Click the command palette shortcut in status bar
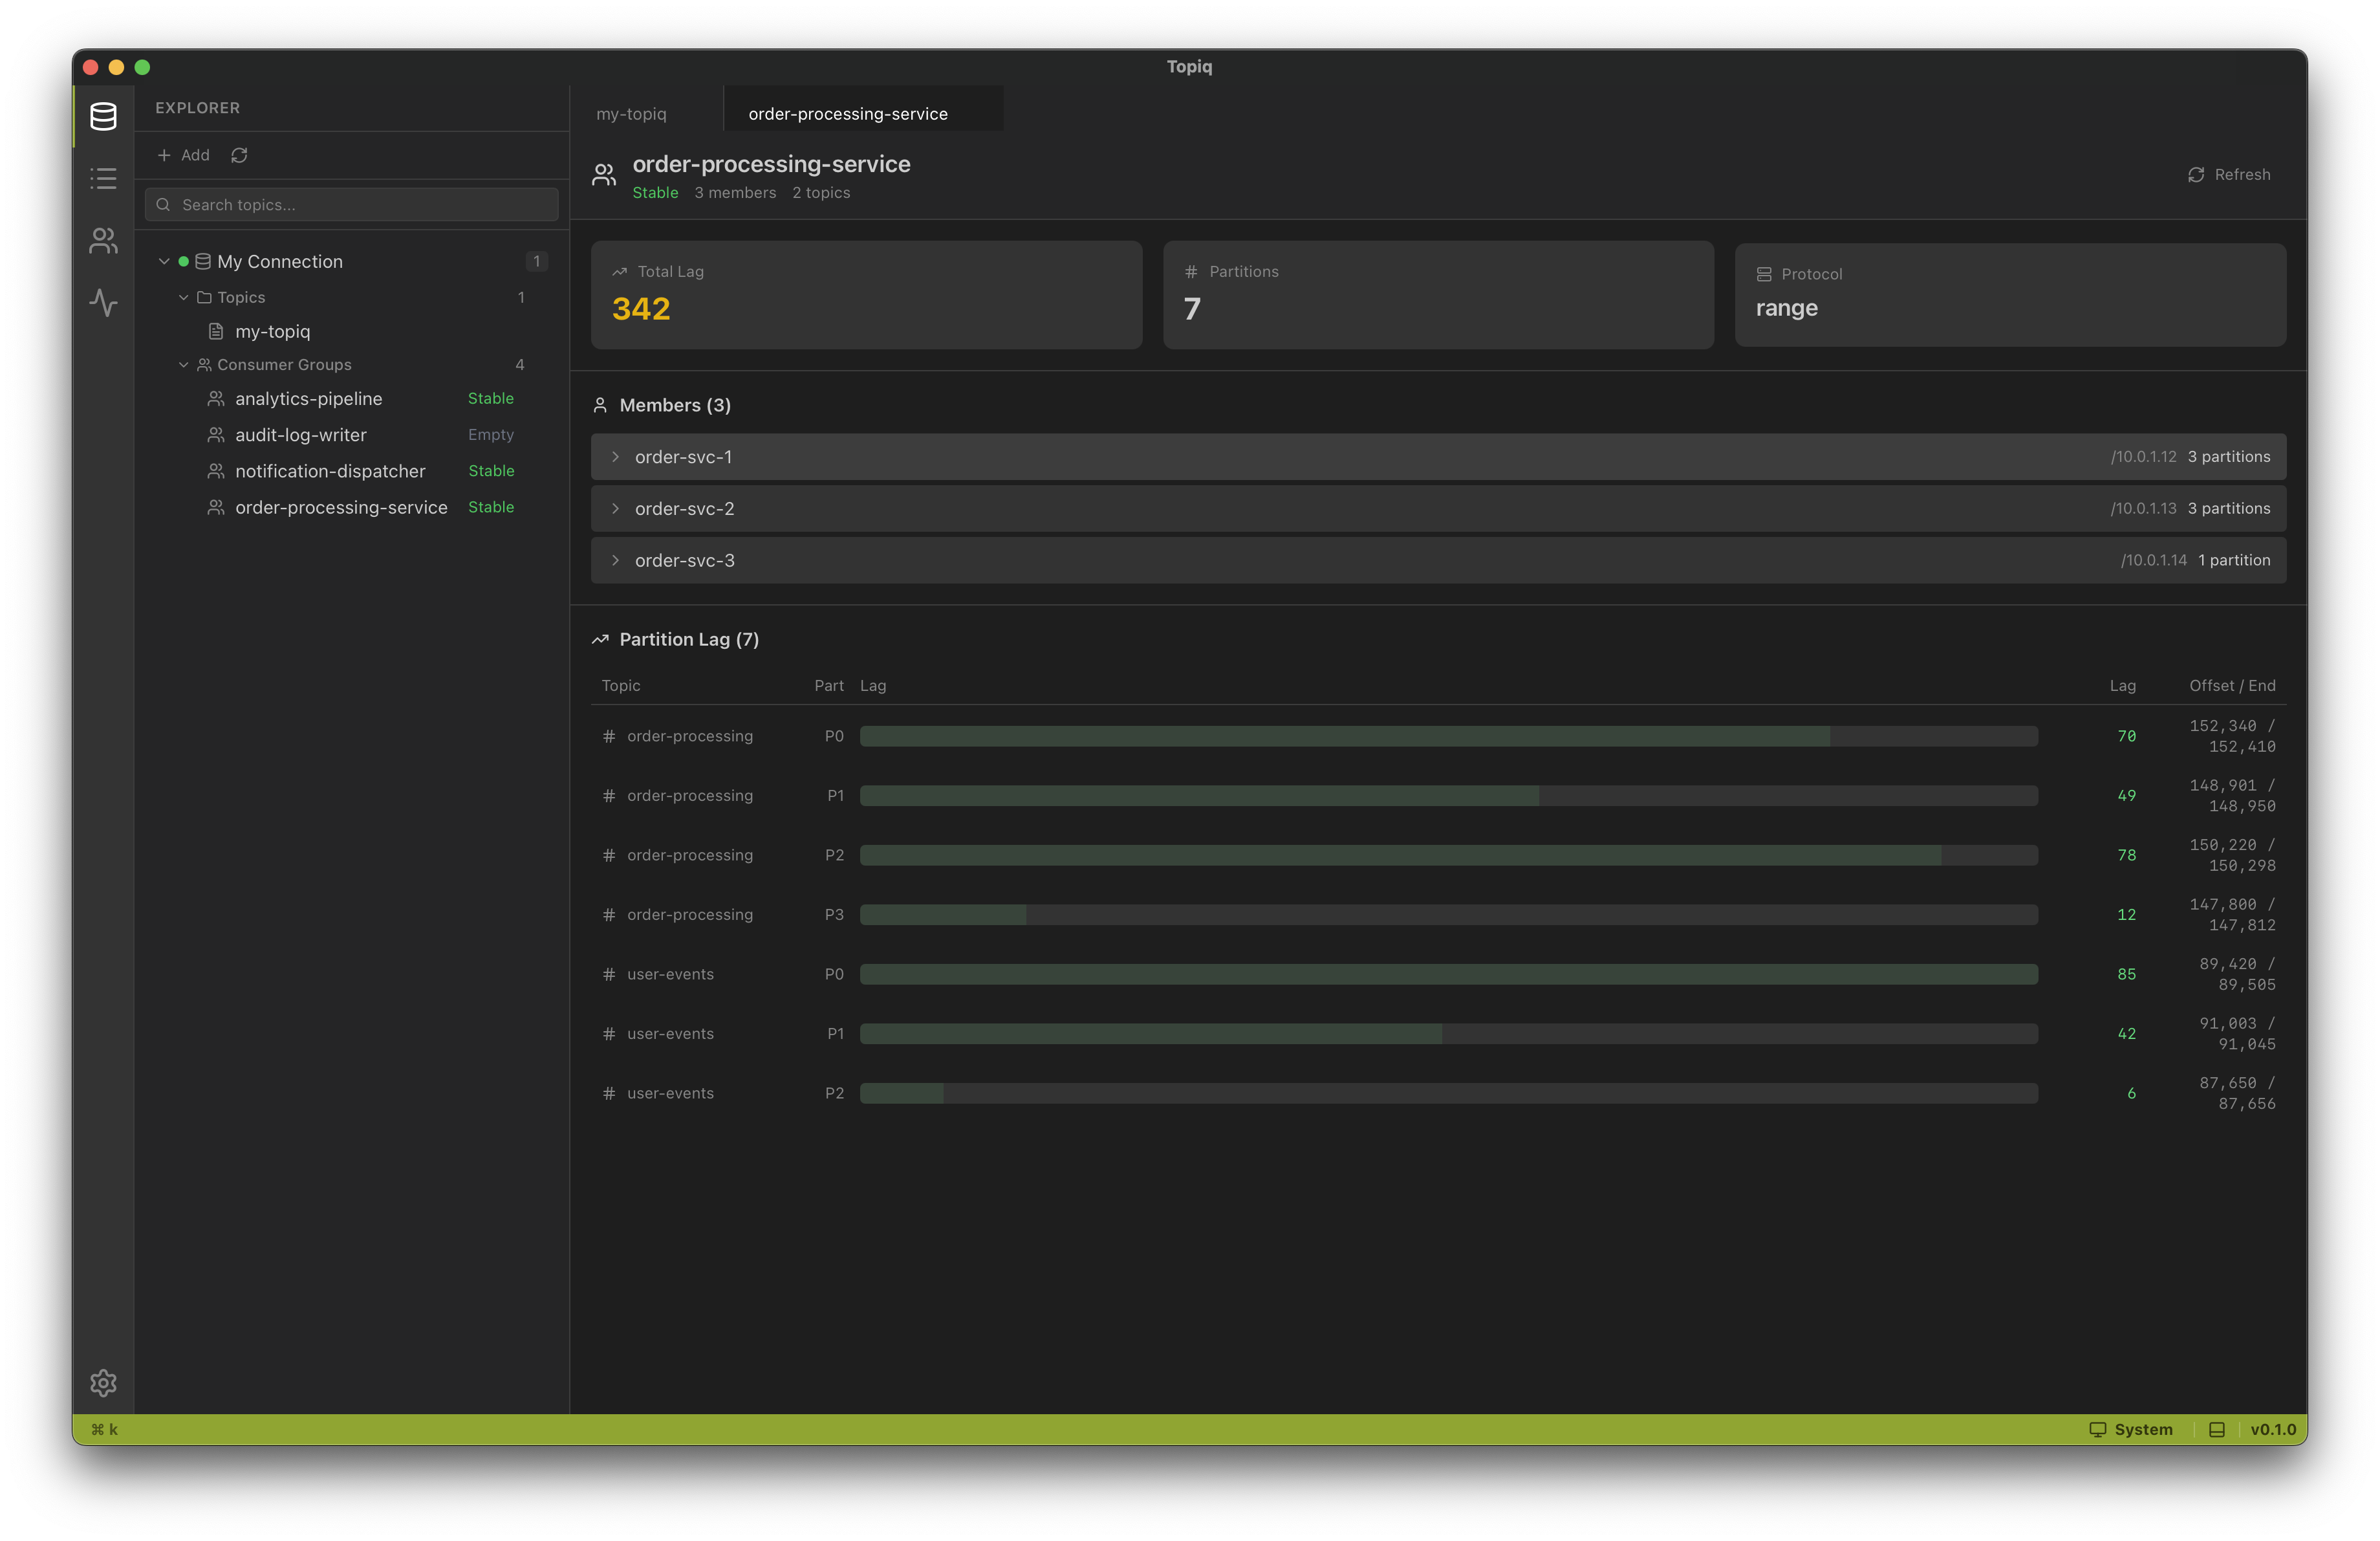Screen dimensions: 2380x1541 [104, 1430]
